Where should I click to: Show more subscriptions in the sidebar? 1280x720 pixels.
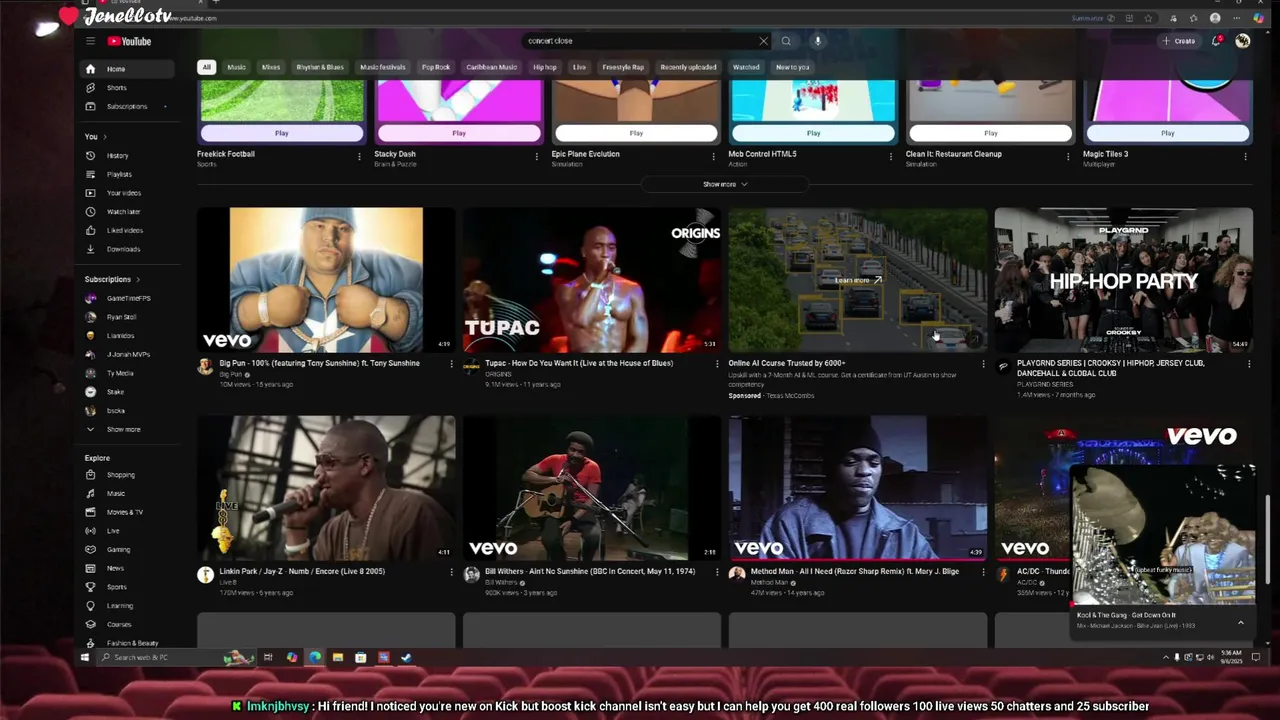(x=124, y=429)
